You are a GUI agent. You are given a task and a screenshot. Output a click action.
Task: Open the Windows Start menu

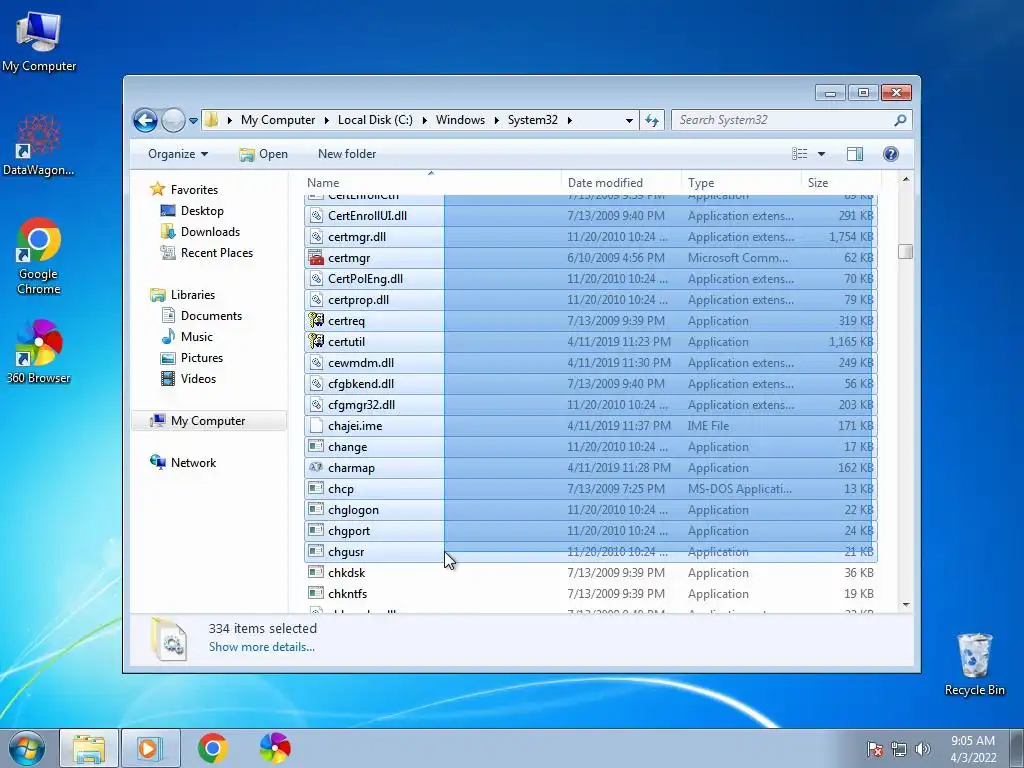click(27, 748)
